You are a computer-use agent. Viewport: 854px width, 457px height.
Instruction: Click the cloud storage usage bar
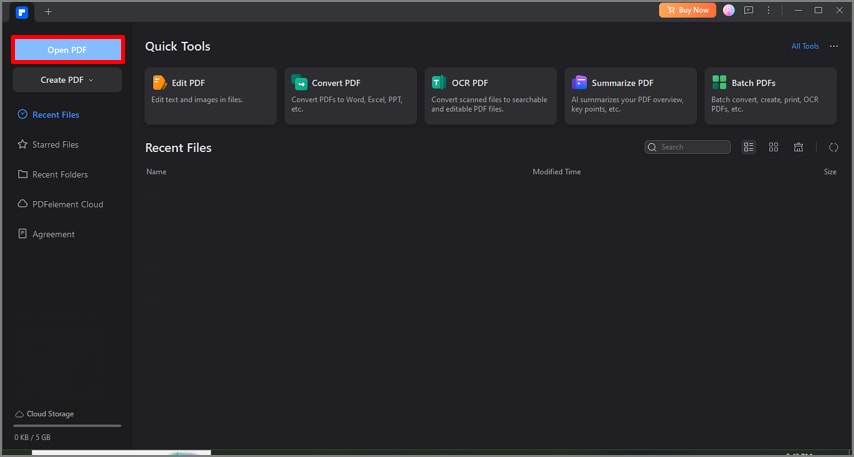(x=68, y=425)
